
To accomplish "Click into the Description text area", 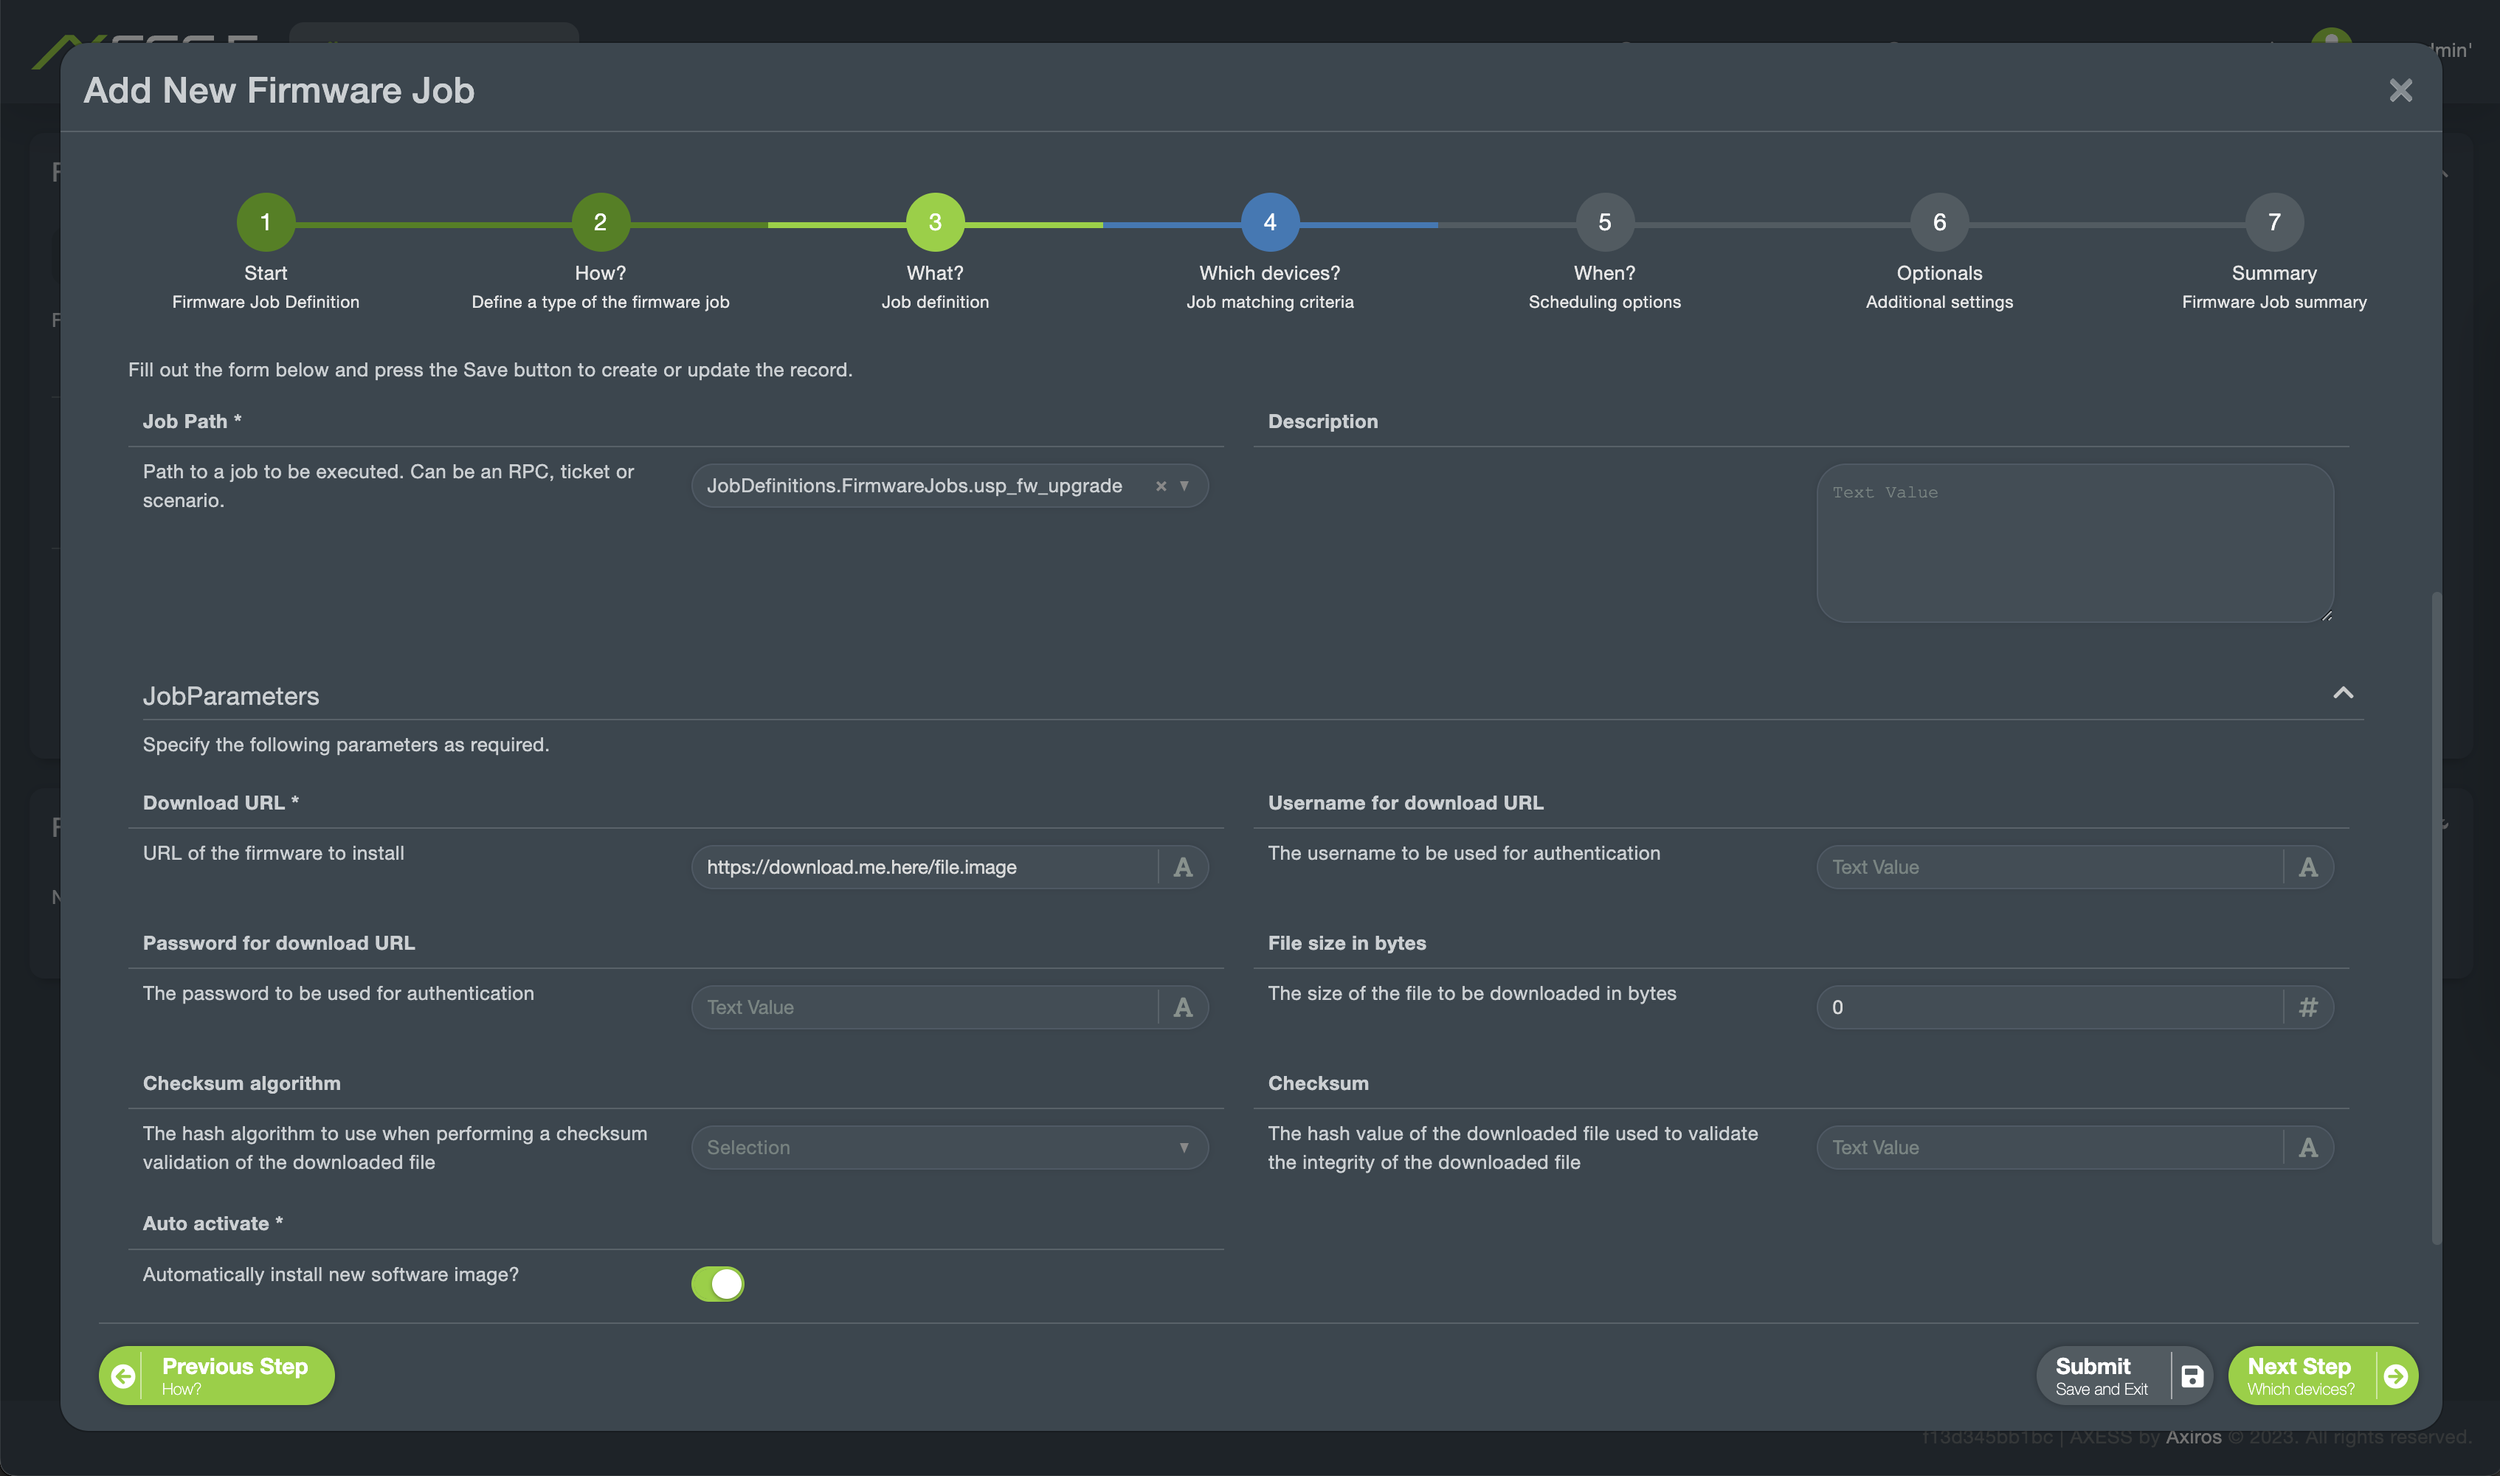I will tap(2074, 543).
